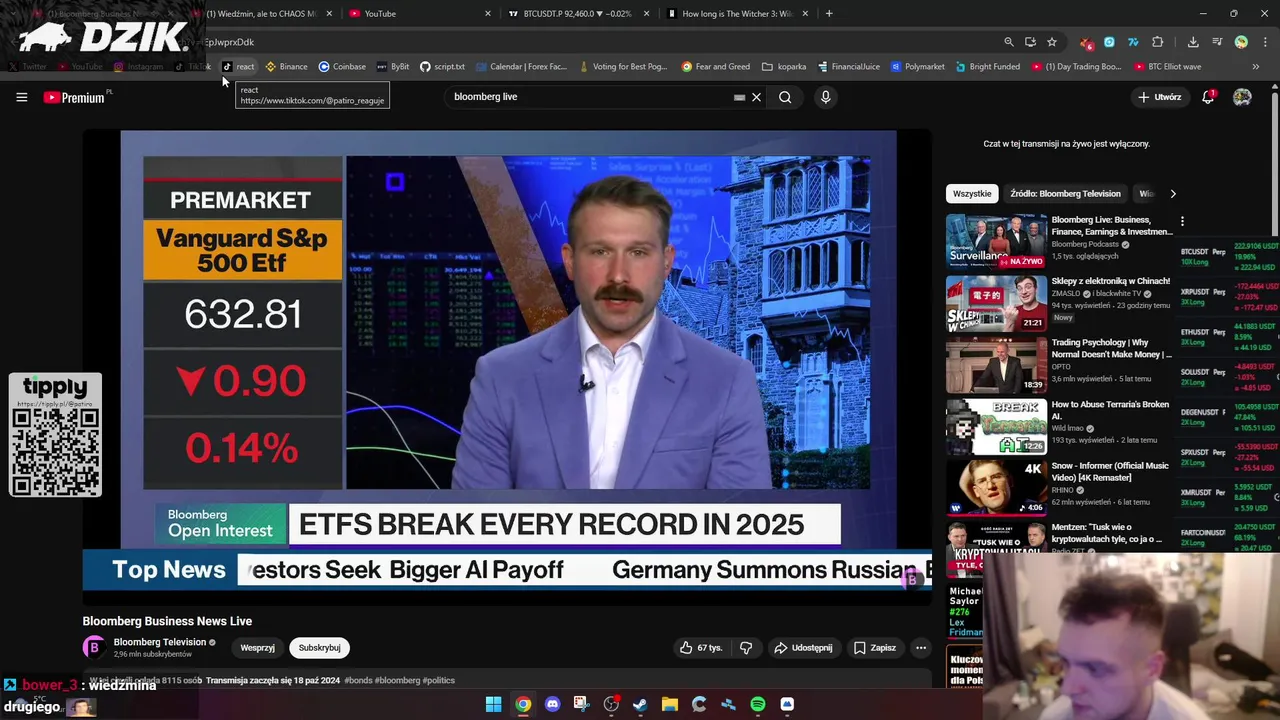Open the FinancialJuice bookmark

(849, 67)
